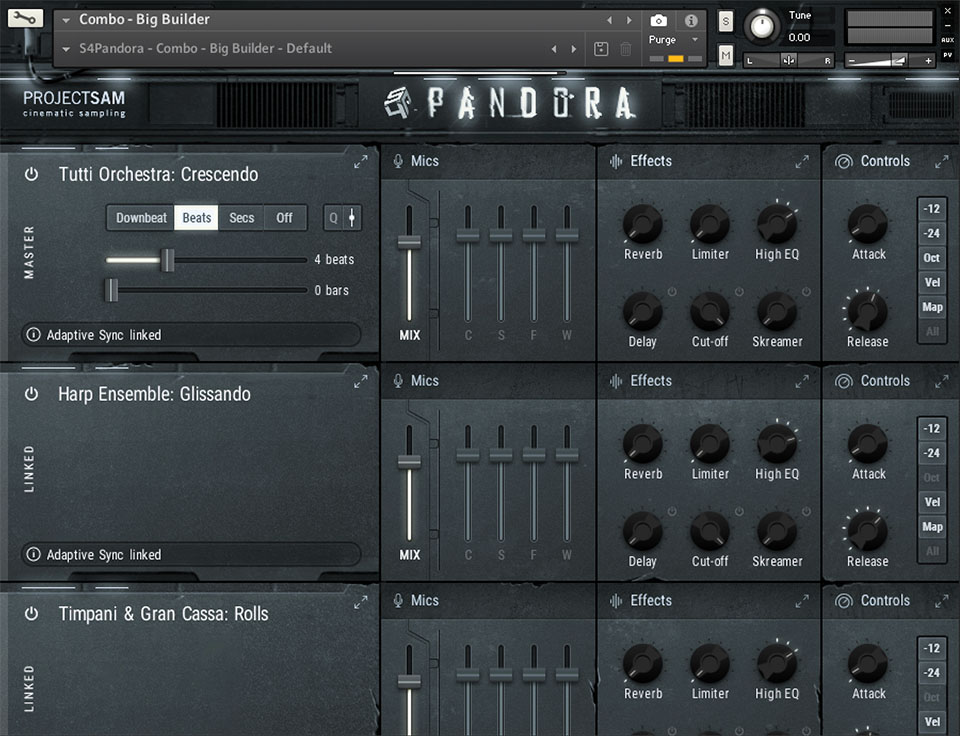Toggle Oct button in first Controls
Image resolution: width=960 pixels, height=736 pixels.
(x=932, y=258)
